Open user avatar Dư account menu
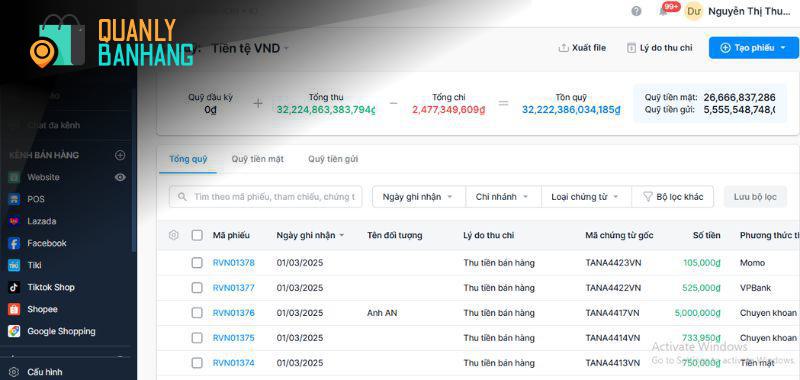 (x=693, y=11)
